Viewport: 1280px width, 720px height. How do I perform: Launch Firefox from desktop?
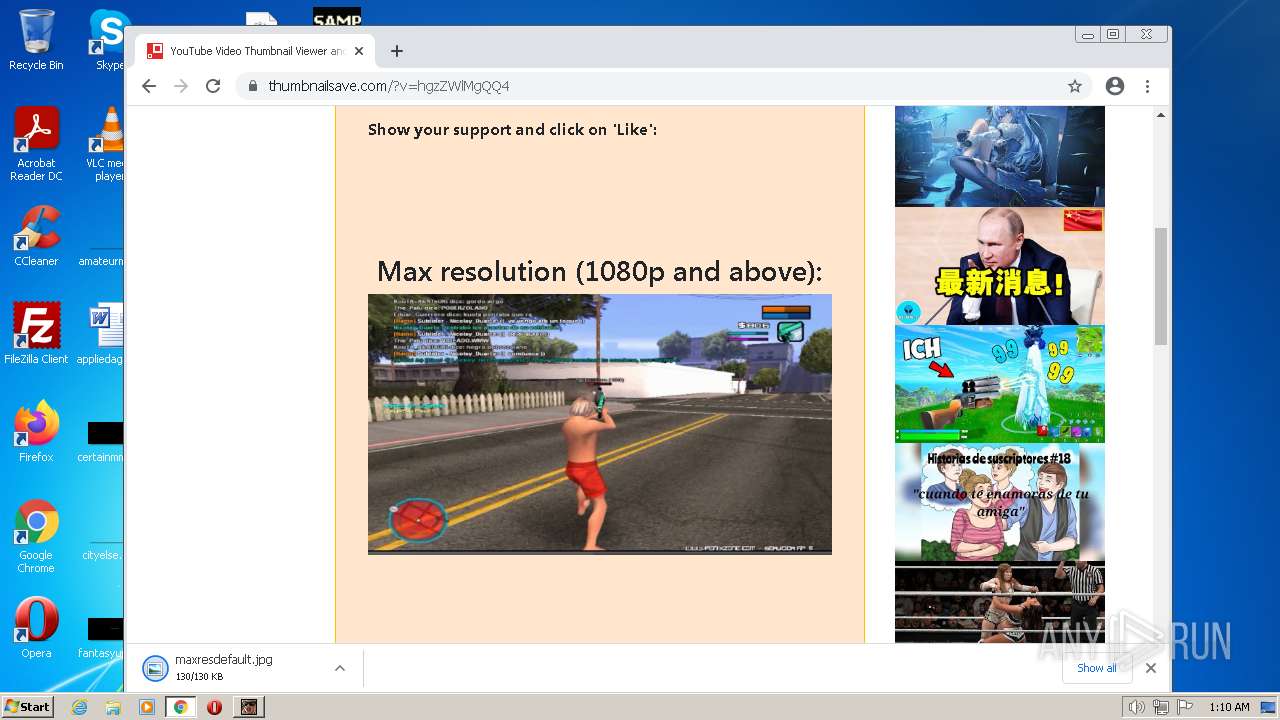click(36, 432)
